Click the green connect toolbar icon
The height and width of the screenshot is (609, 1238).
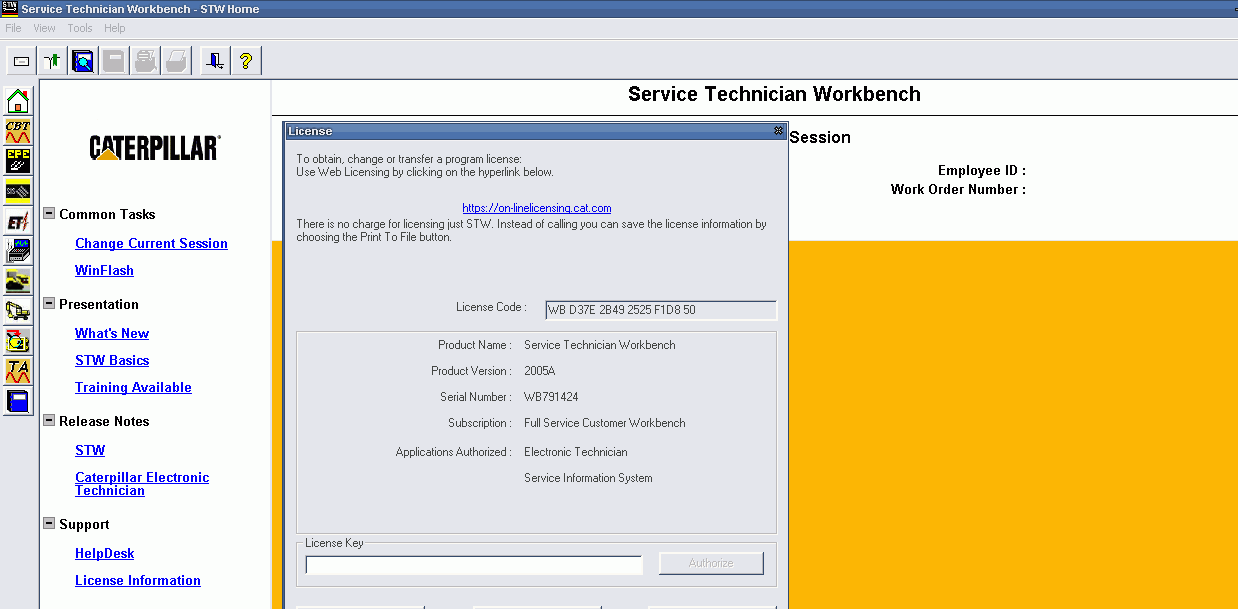[x=52, y=61]
